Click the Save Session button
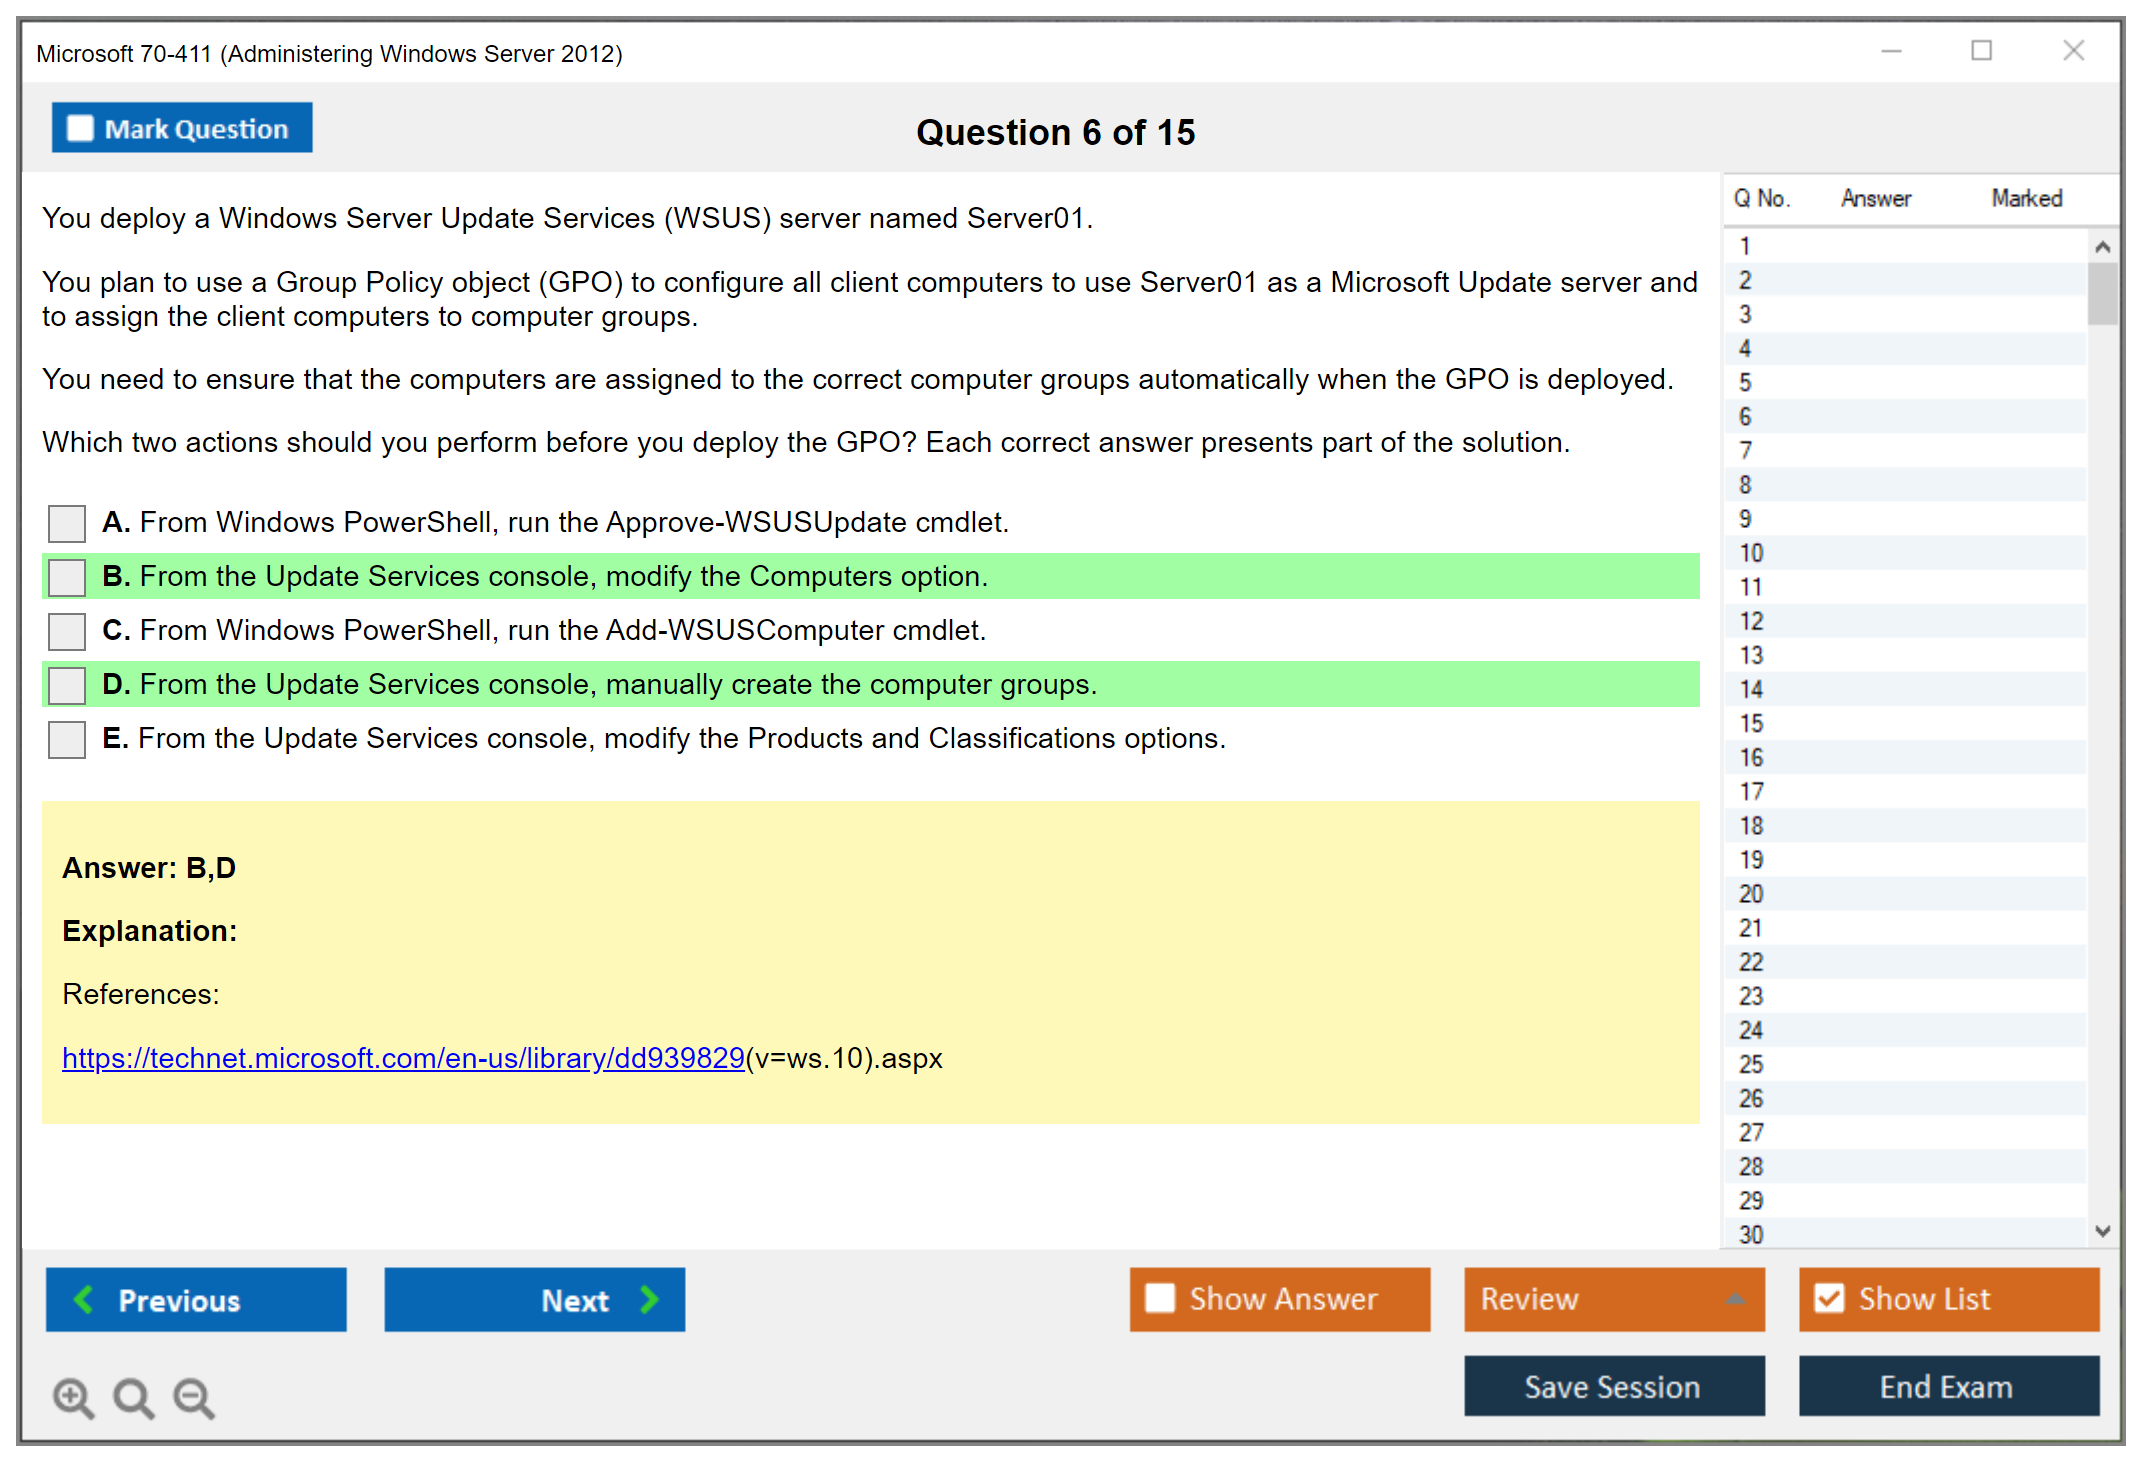The width and height of the screenshot is (2150, 1470). pyautogui.click(x=1613, y=1386)
